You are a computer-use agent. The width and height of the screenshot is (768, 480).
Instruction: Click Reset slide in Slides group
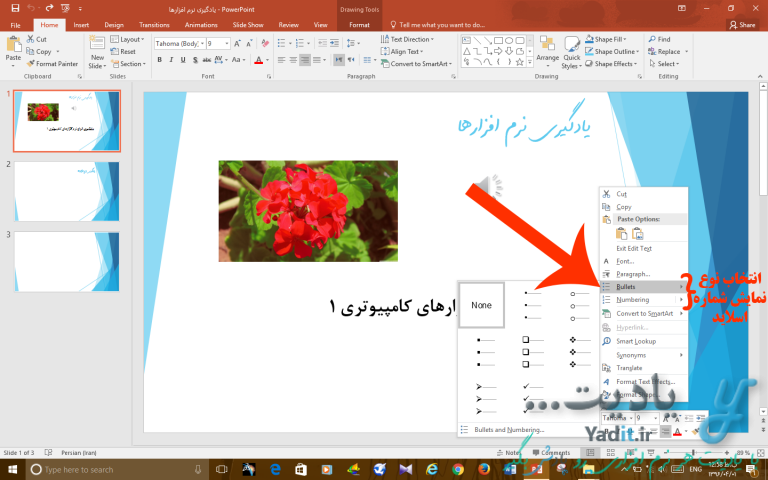pyautogui.click(x=123, y=51)
